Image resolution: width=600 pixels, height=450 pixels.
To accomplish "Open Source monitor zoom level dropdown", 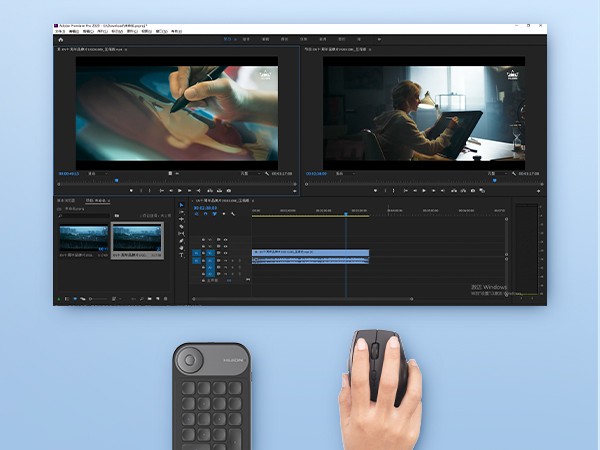I will [98, 174].
